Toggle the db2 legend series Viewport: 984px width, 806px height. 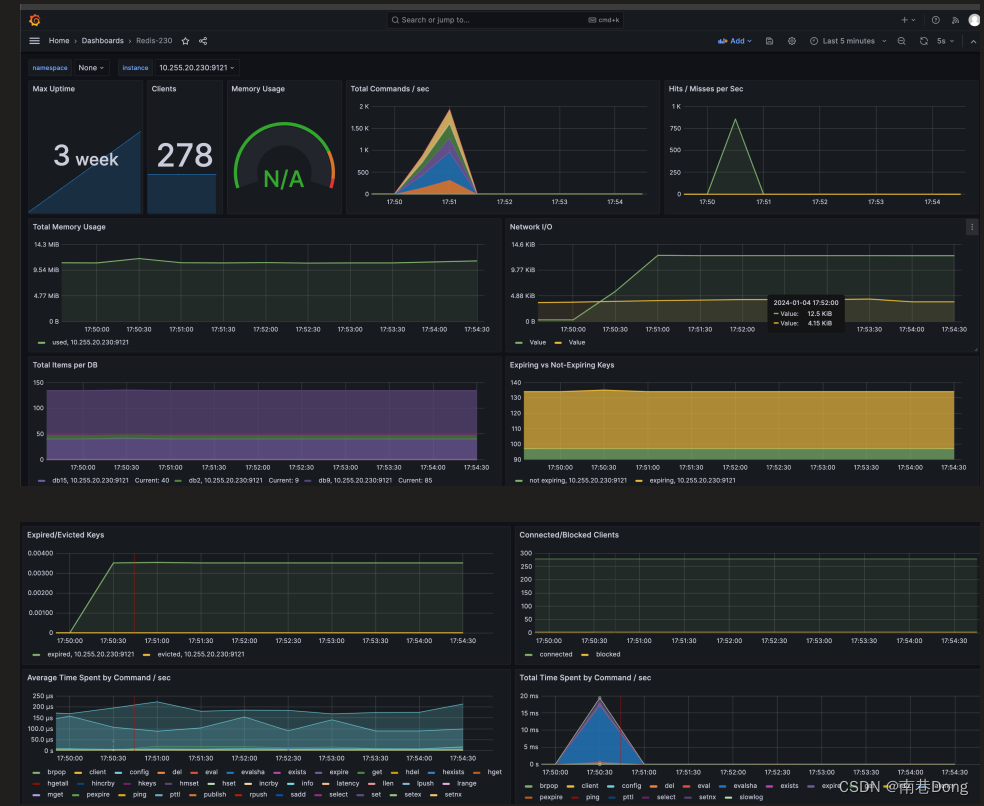pos(225,481)
